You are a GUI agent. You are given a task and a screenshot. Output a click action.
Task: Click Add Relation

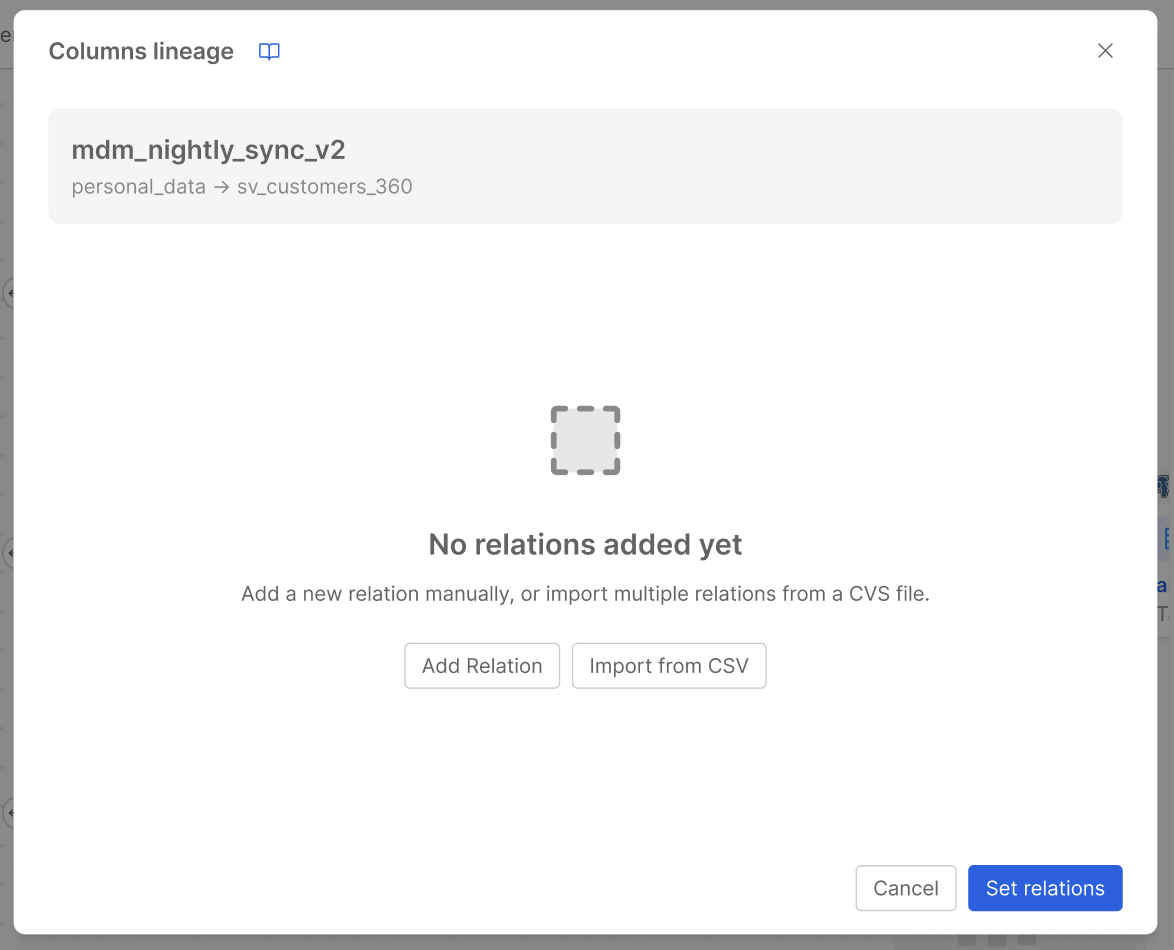tap(482, 665)
